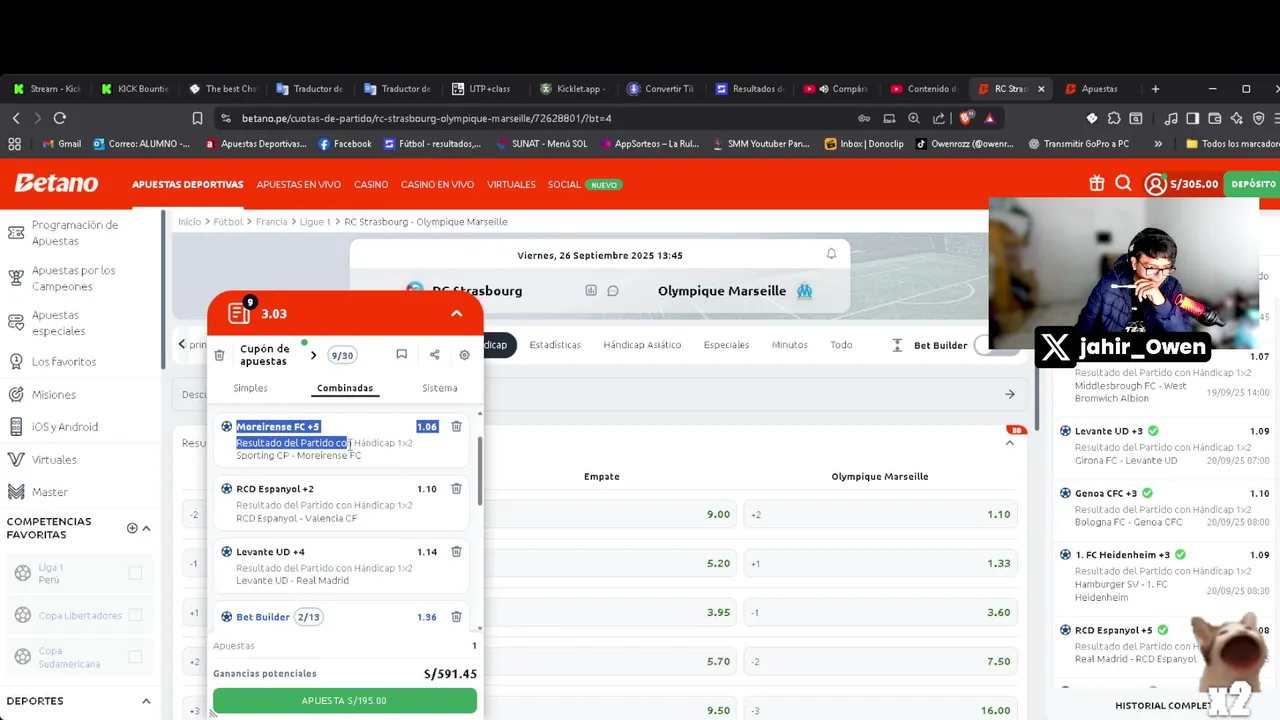The width and height of the screenshot is (1280, 720).
Task: Add a favorite competition with the plus icon
Action: tap(132, 528)
